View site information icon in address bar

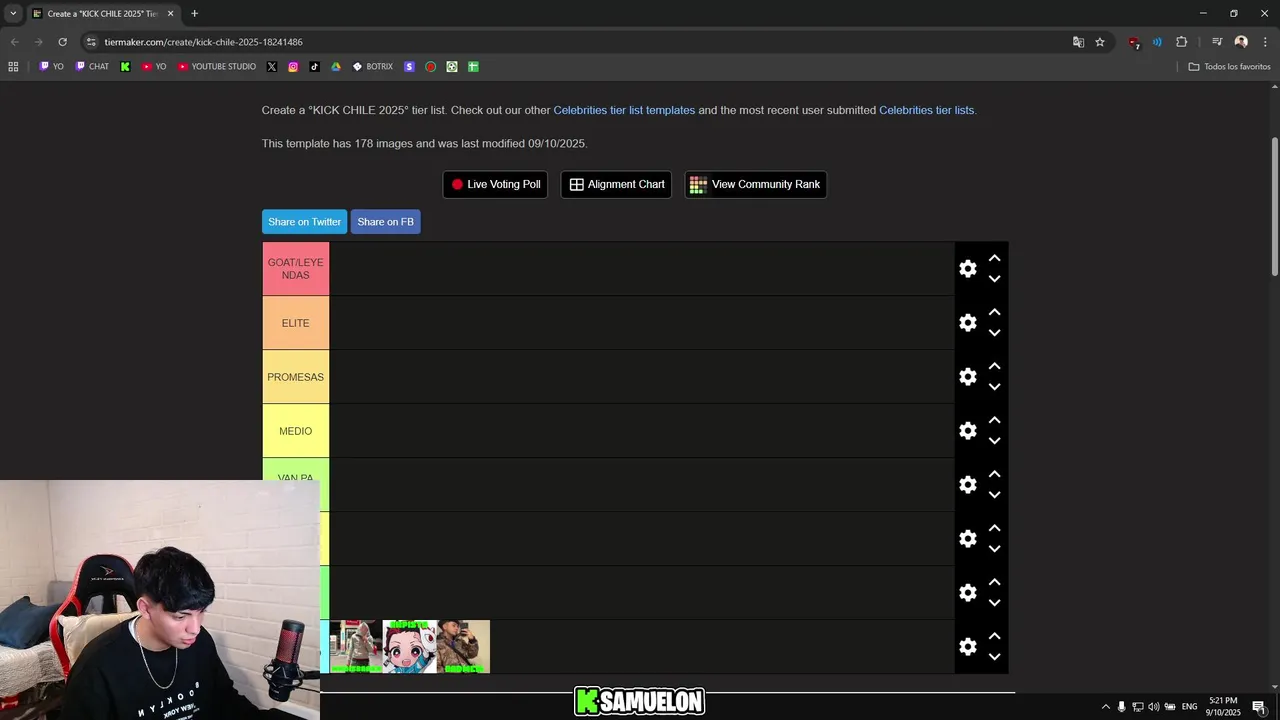tap(91, 42)
